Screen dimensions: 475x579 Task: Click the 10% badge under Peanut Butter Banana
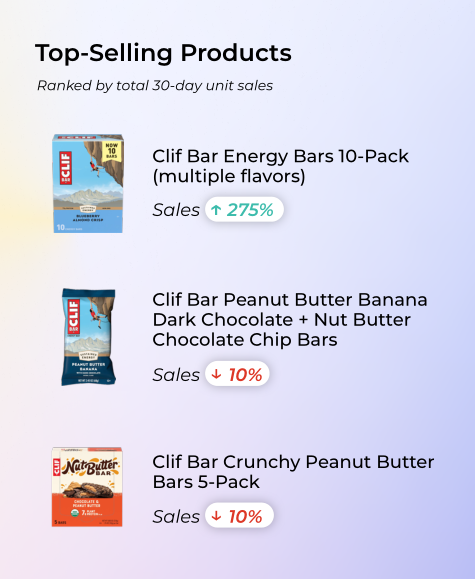pyautogui.click(x=237, y=374)
